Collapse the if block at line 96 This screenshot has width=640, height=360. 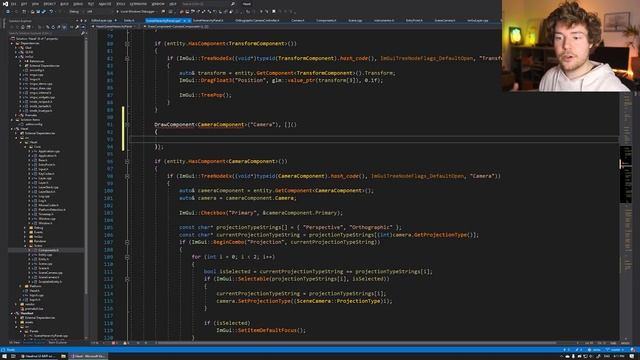tap(127, 161)
